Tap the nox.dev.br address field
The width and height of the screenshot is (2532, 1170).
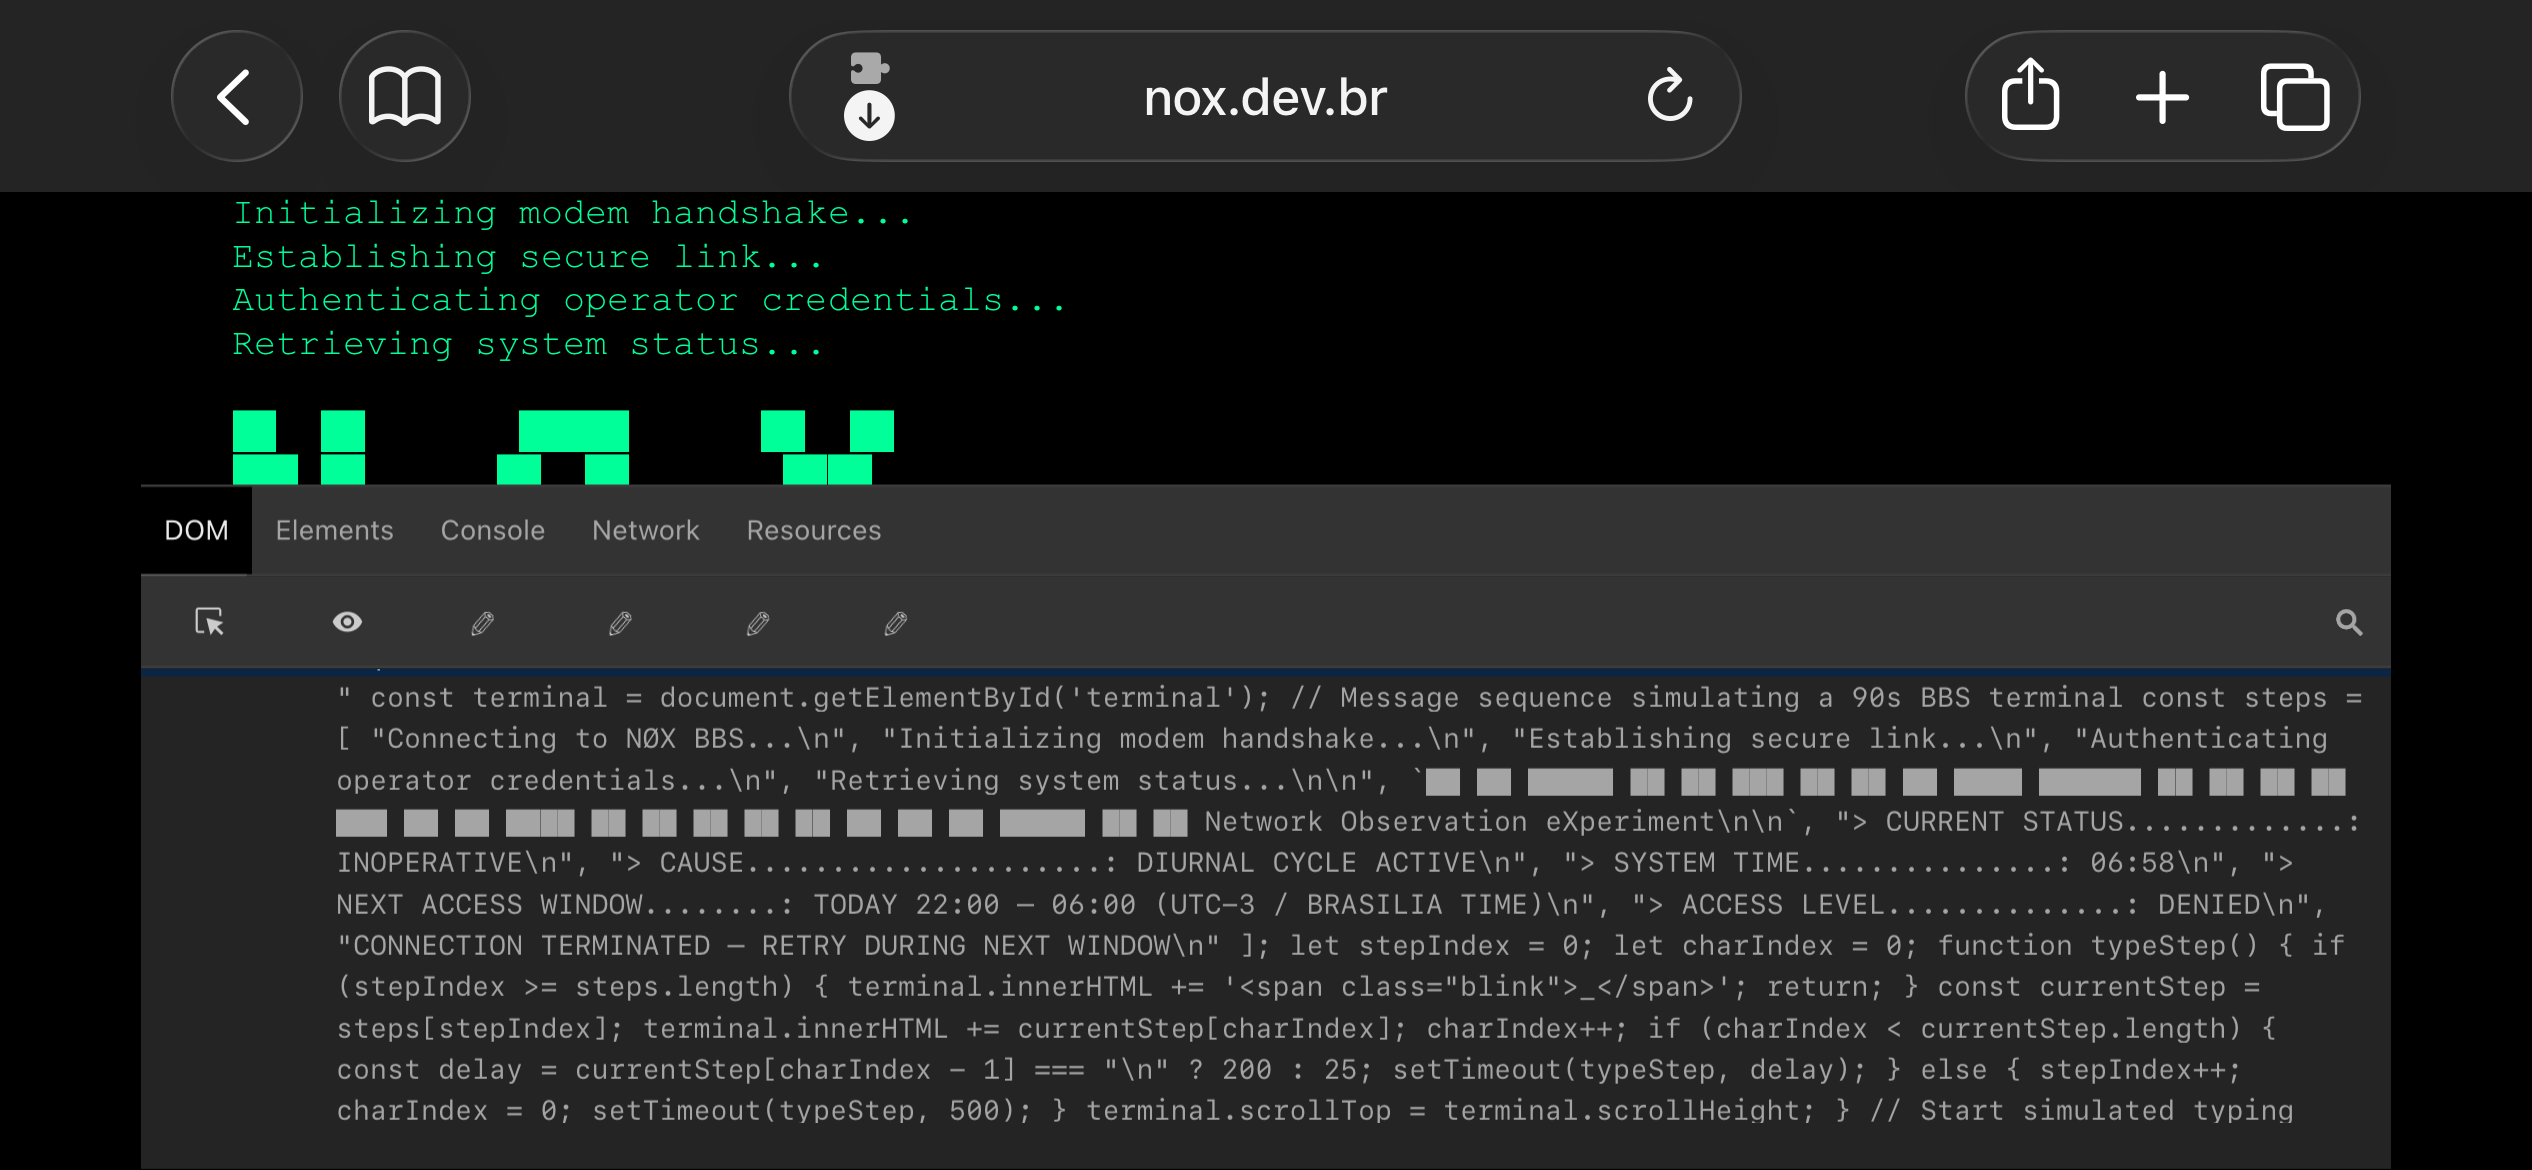click(1264, 97)
